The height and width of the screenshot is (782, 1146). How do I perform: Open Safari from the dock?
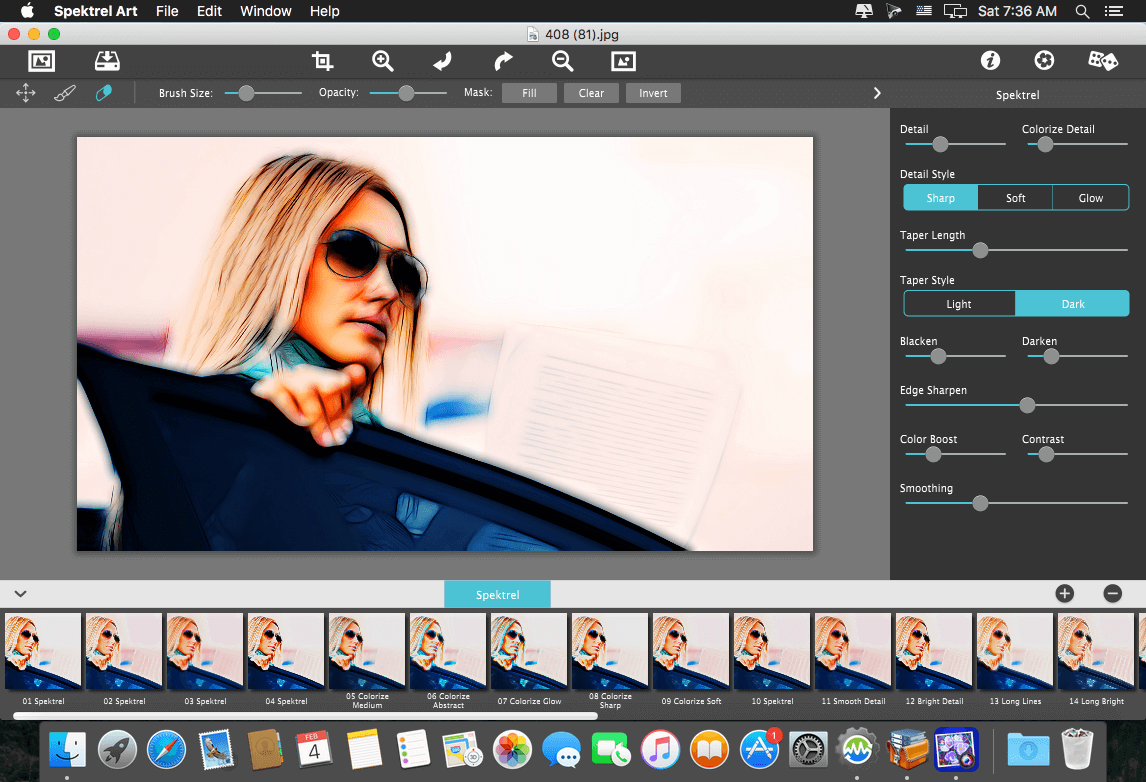[x=167, y=750]
